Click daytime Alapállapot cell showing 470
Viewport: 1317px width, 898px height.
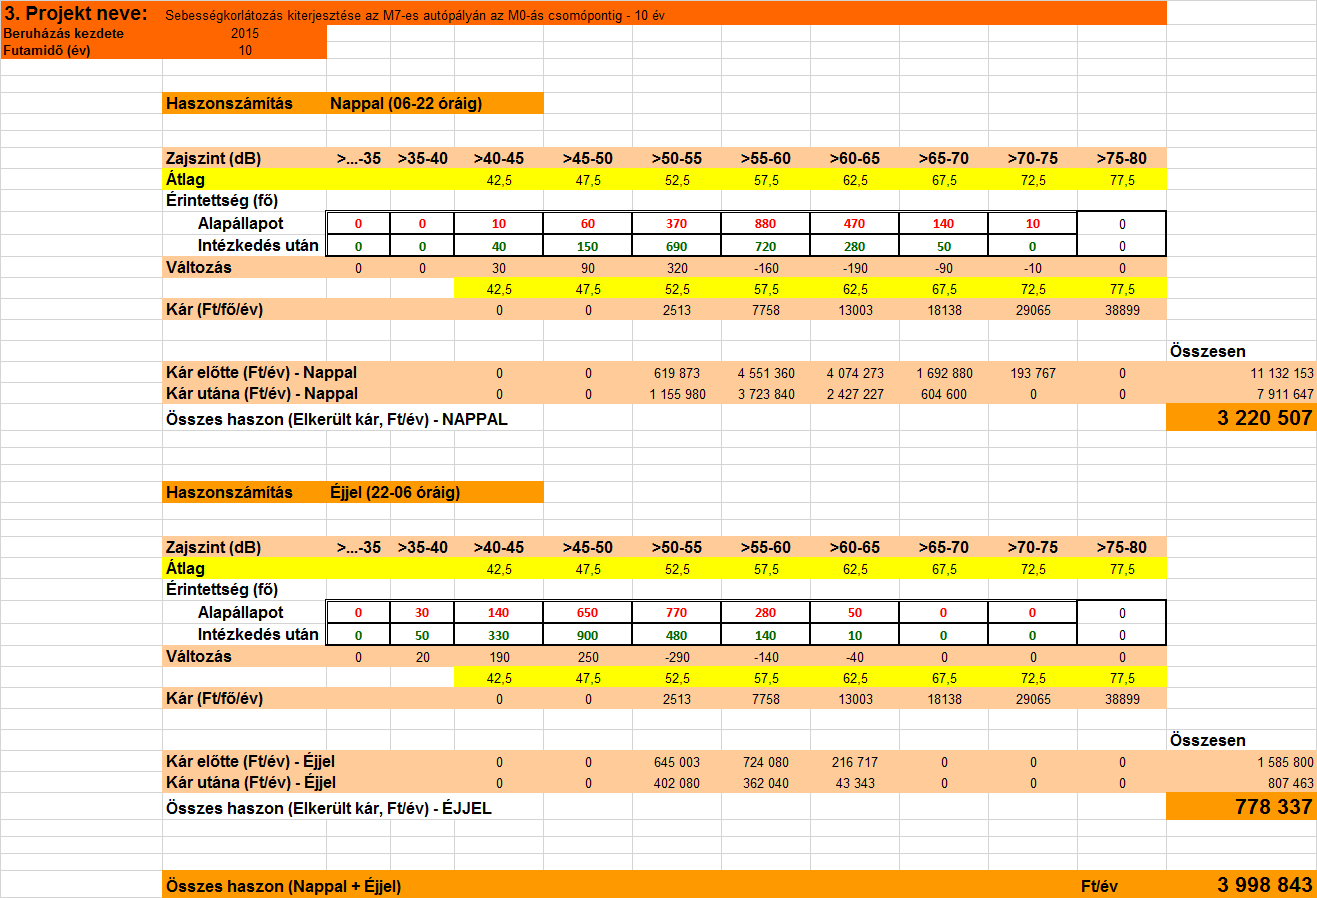[855, 224]
